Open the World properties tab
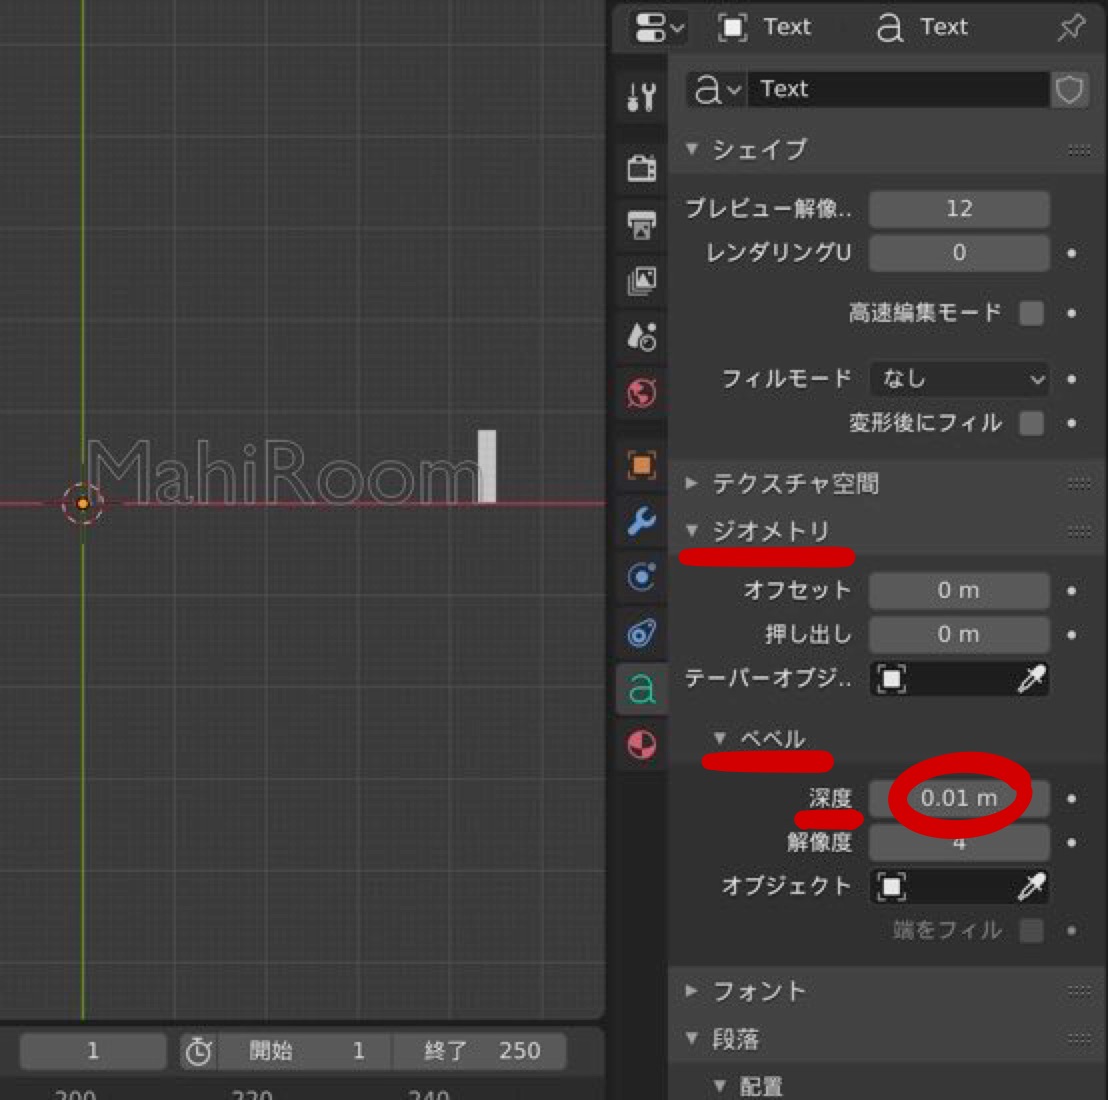 (641, 393)
